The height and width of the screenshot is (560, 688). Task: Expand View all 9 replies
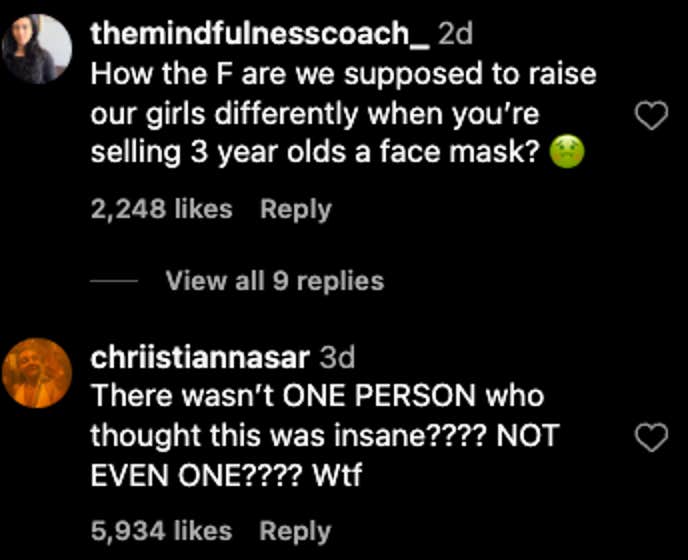tap(274, 281)
